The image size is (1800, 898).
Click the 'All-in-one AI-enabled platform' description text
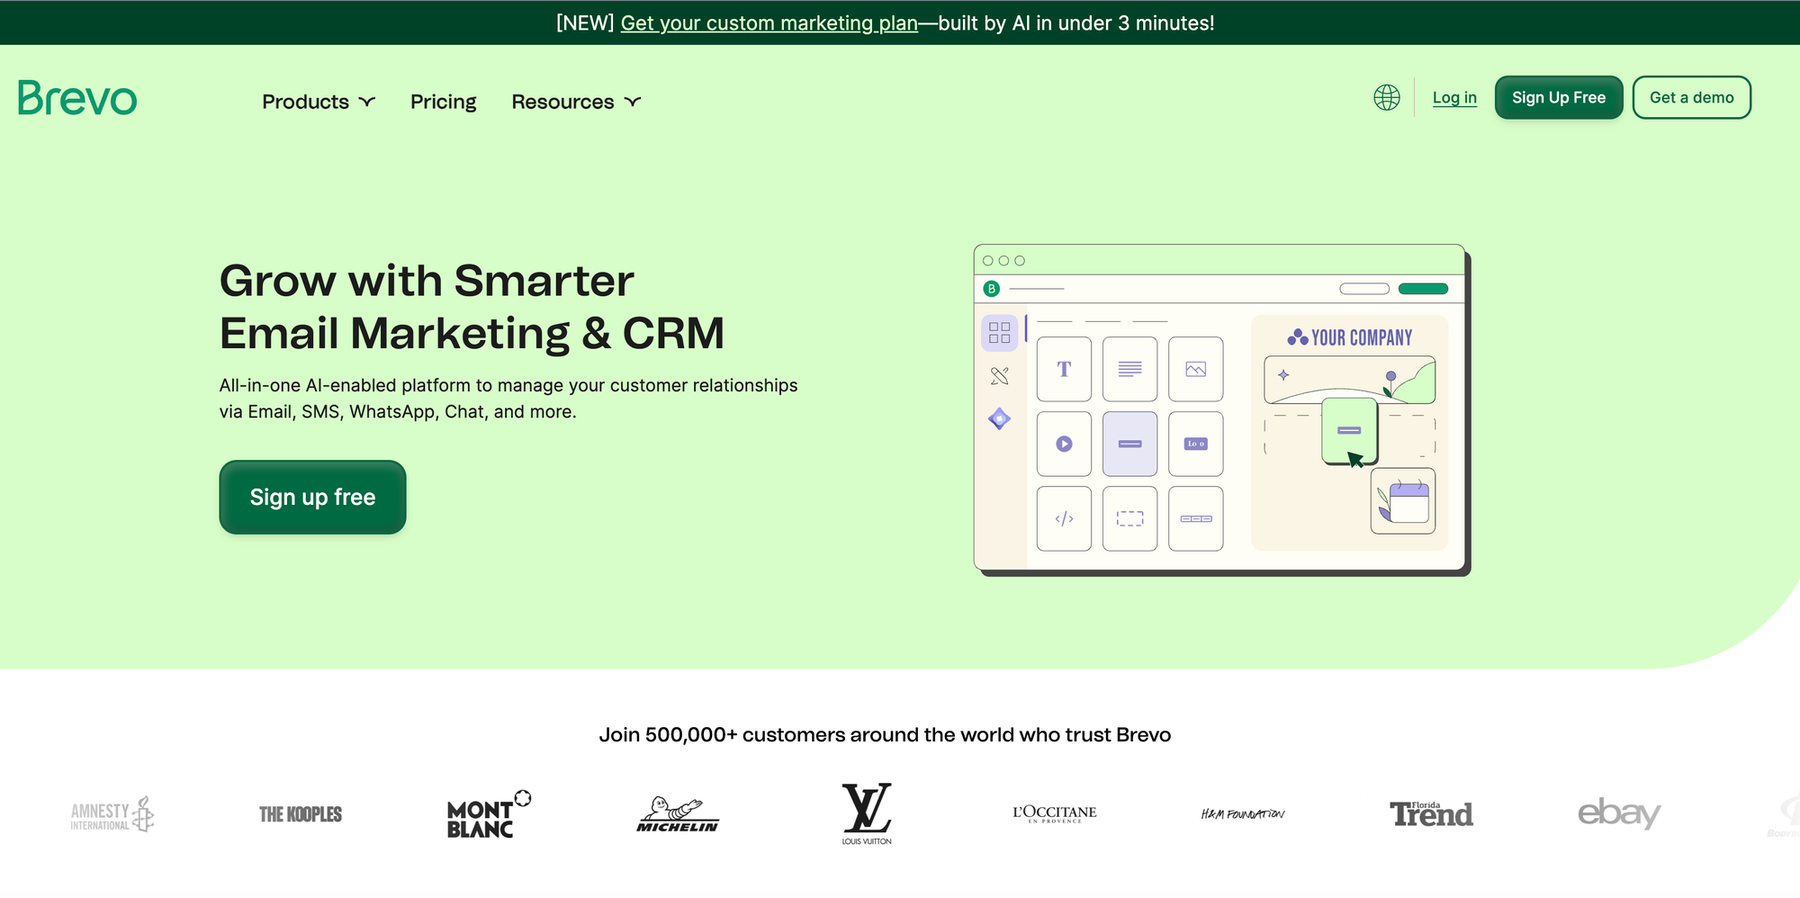click(508, 398)
